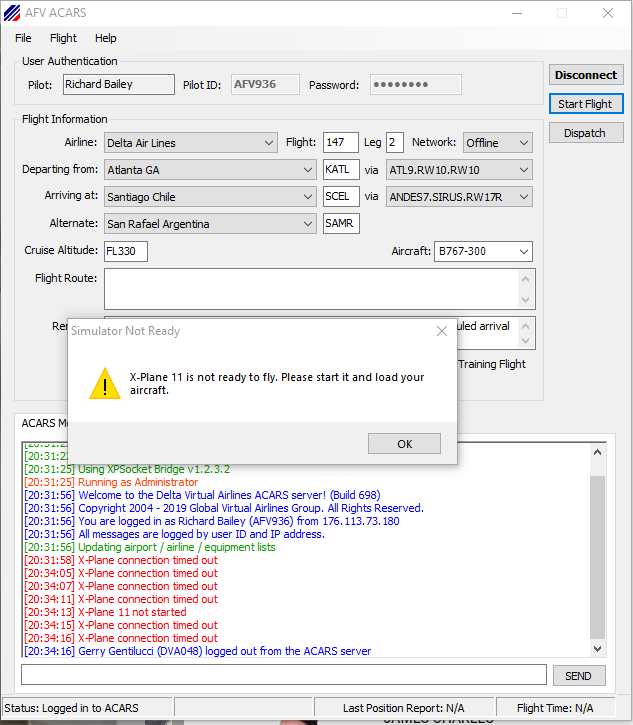Click the 'Flight Time: N/A' status entry
Screen dimensions: 633x725
tap(555, 708)
